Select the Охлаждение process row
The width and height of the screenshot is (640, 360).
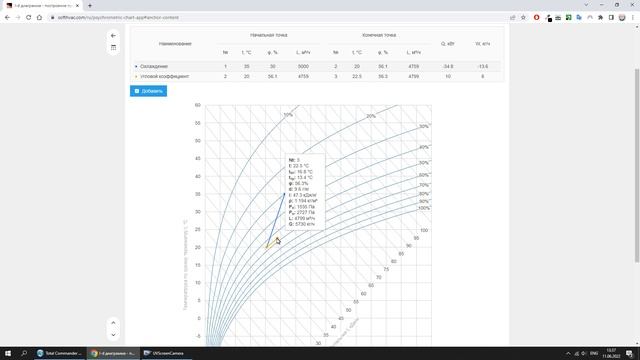(x=318, y=66)
